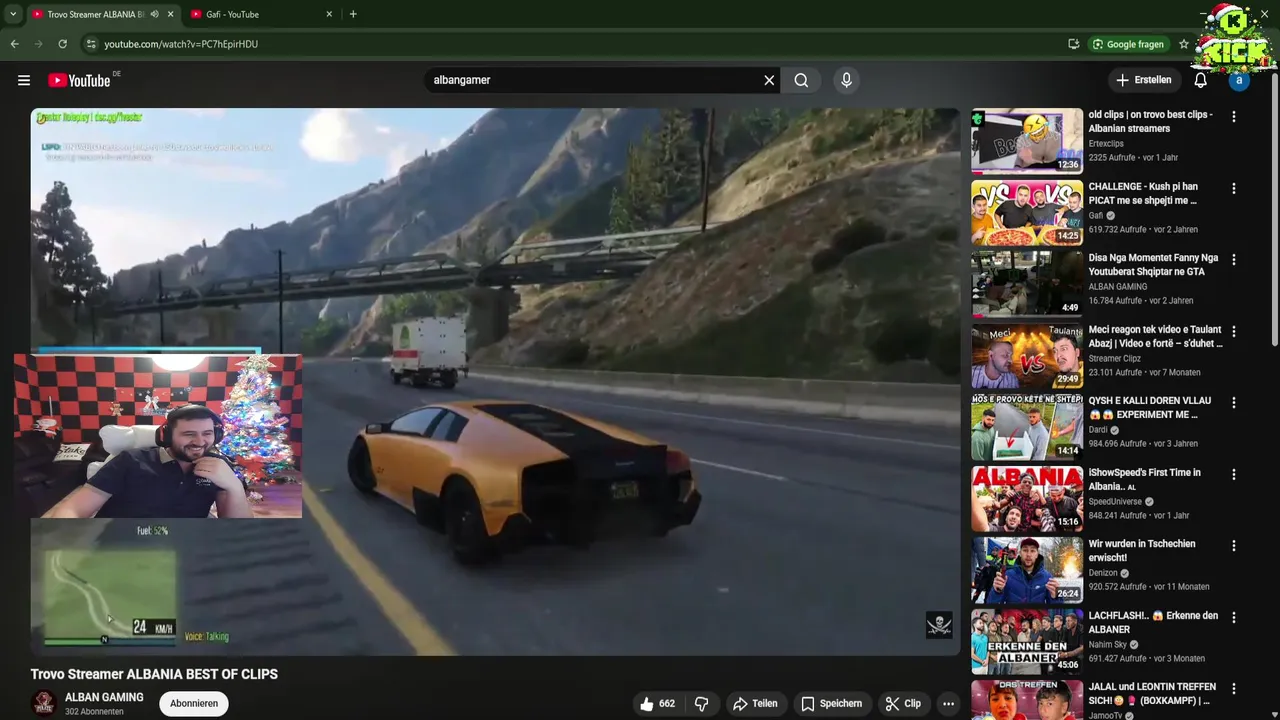The image size is (1280, 720).
Task: Open options menu for old clips video
Action: 1234,117
